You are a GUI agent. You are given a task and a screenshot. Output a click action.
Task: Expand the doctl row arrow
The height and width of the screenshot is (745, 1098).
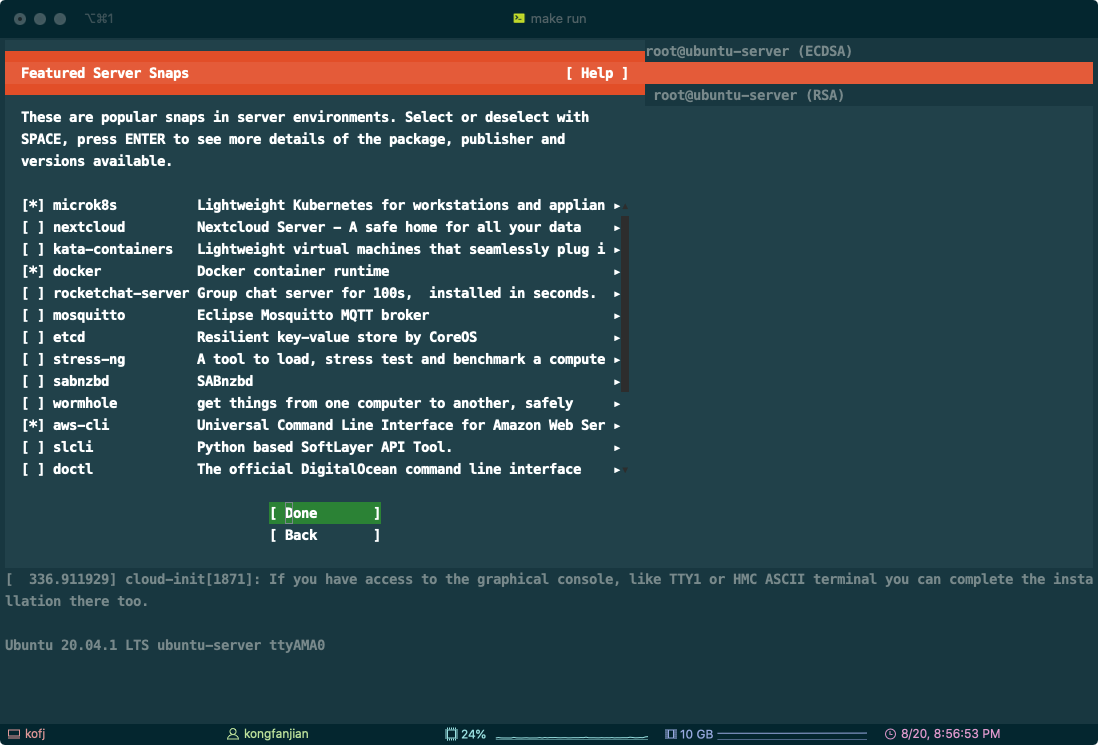pyautogui.click(x=617, y=469)
